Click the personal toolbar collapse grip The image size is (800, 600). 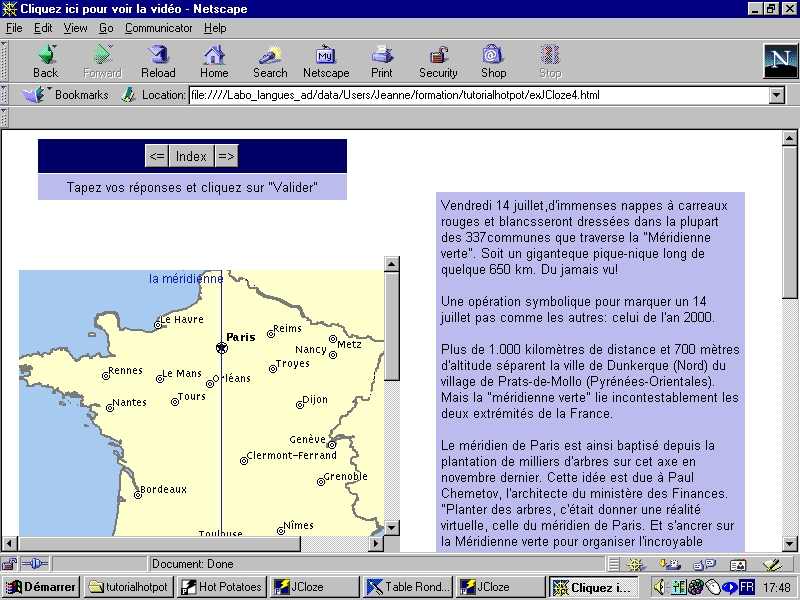tap(4, 117)
